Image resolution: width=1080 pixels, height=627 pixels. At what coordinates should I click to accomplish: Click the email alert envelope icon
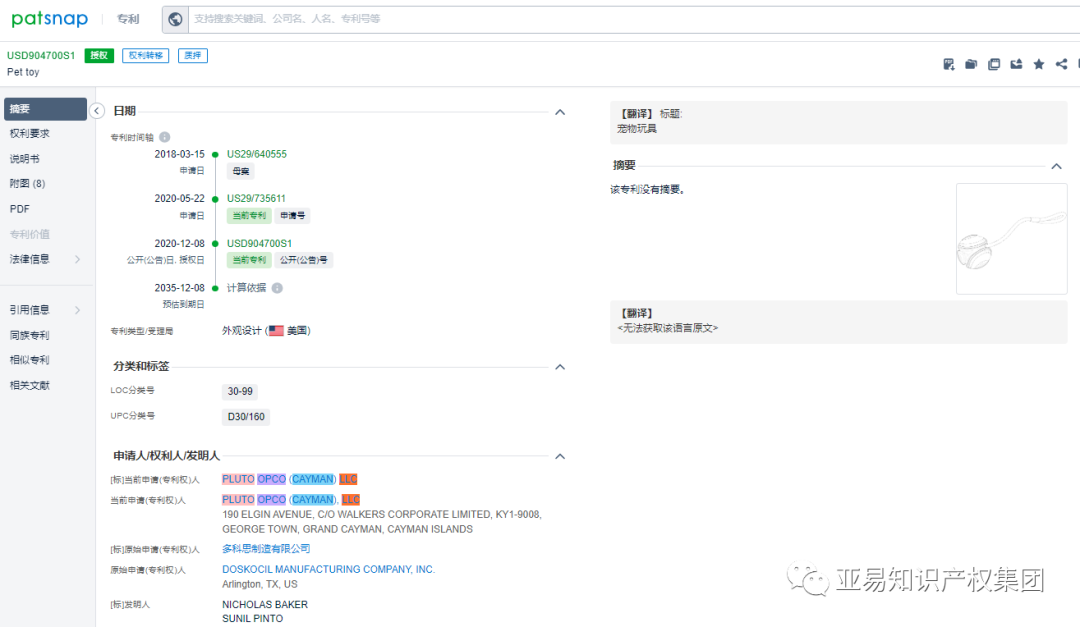point(1016,64)
